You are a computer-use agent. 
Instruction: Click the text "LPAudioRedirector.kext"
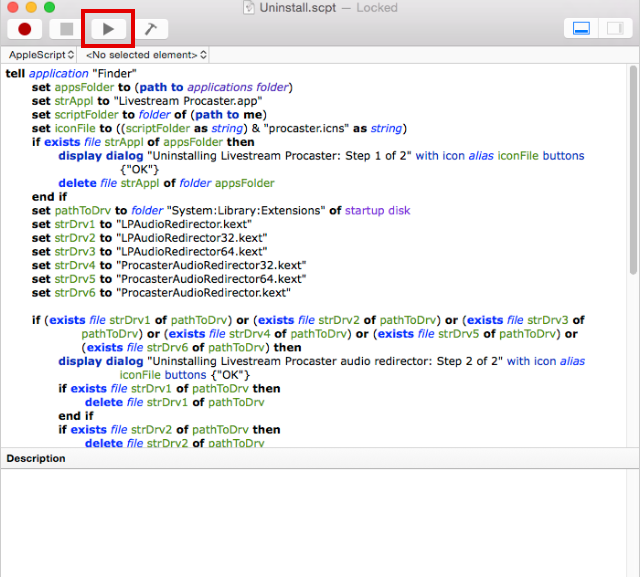(184, 224)
